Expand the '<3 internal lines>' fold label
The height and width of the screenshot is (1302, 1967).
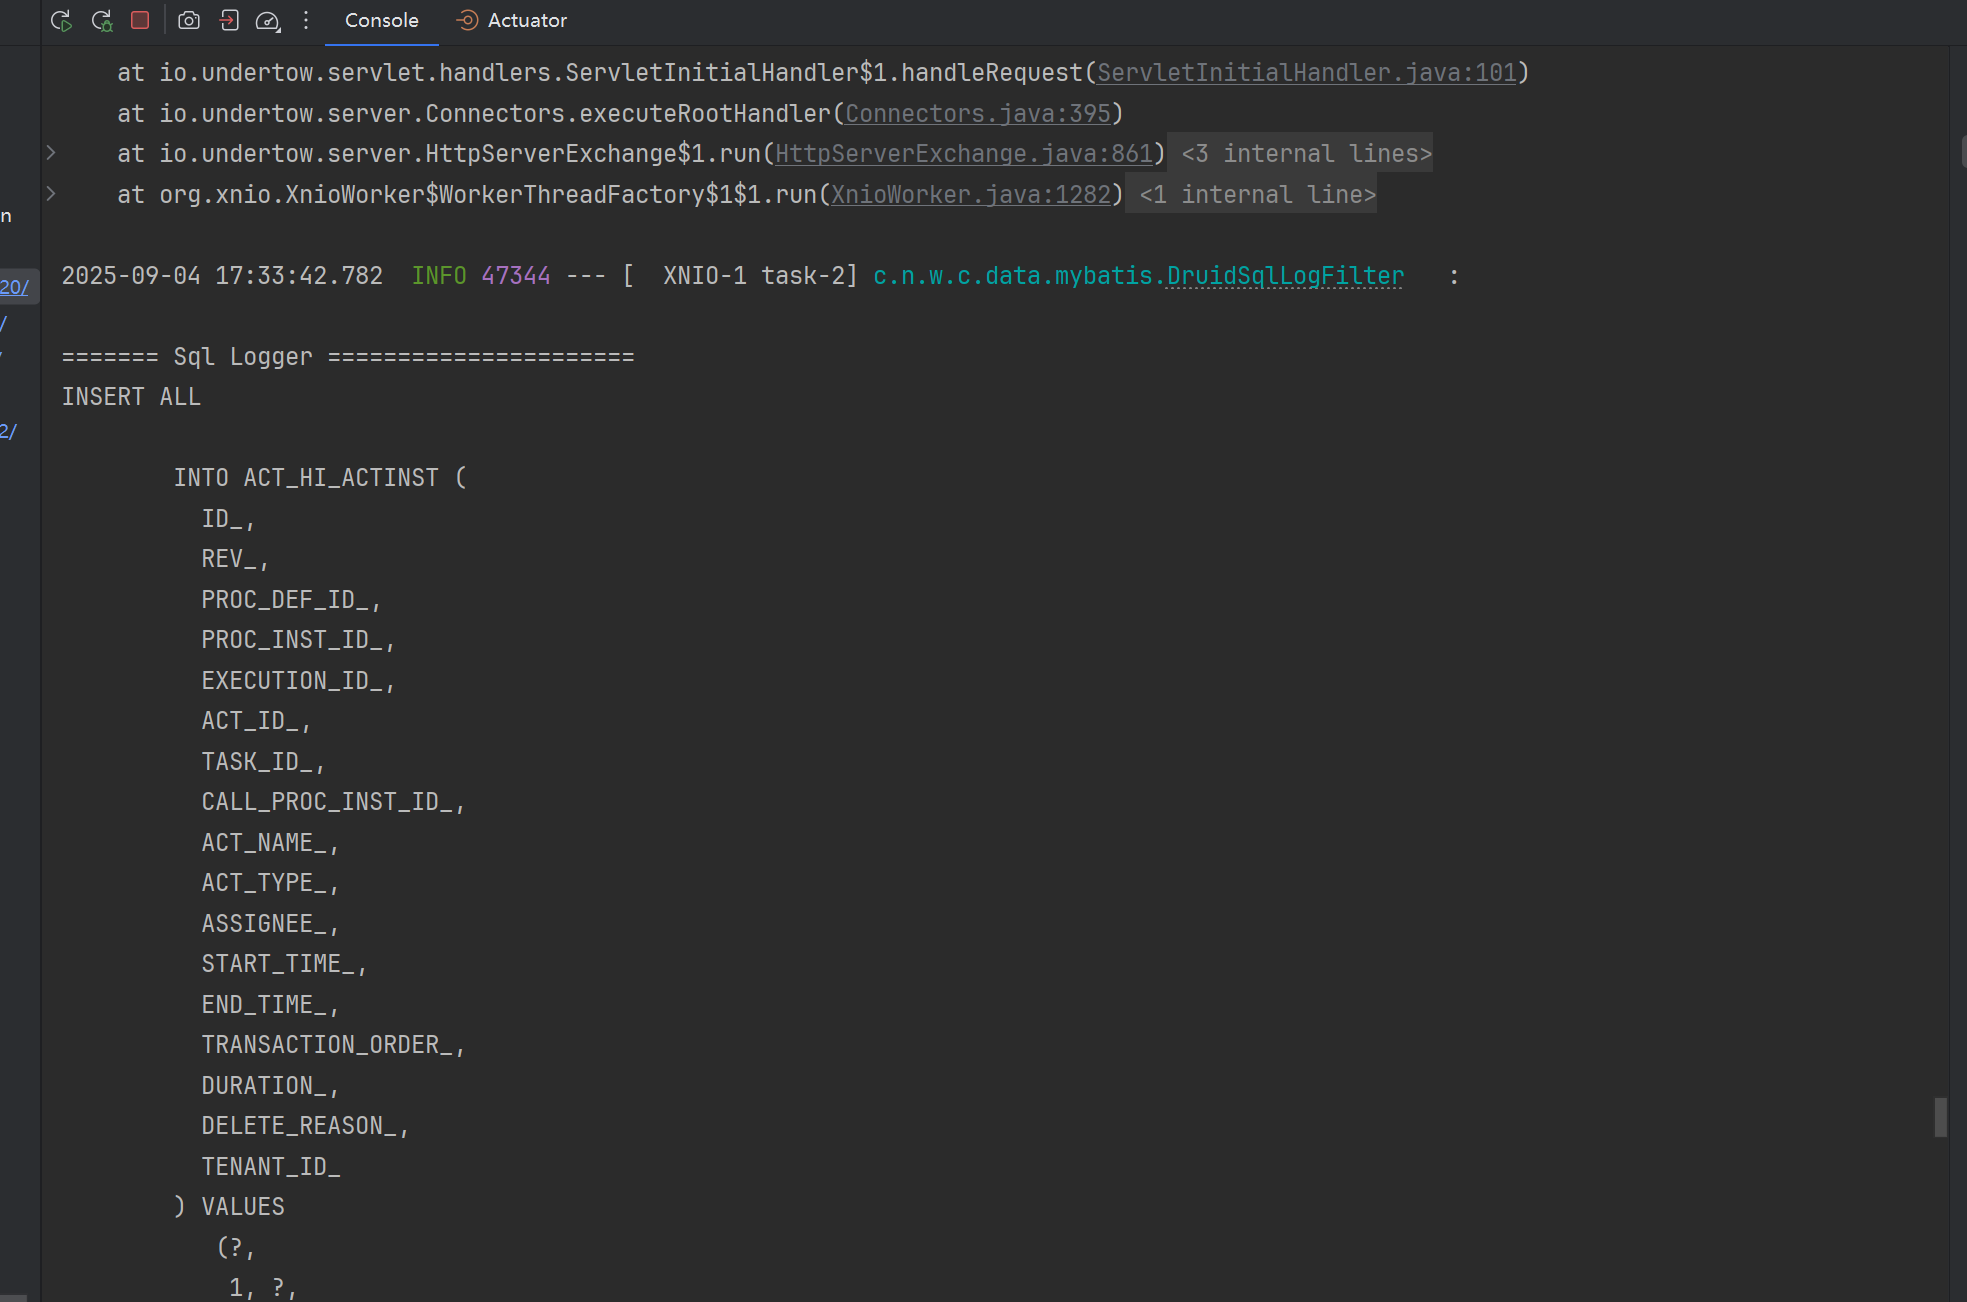tap(1306, 154)
